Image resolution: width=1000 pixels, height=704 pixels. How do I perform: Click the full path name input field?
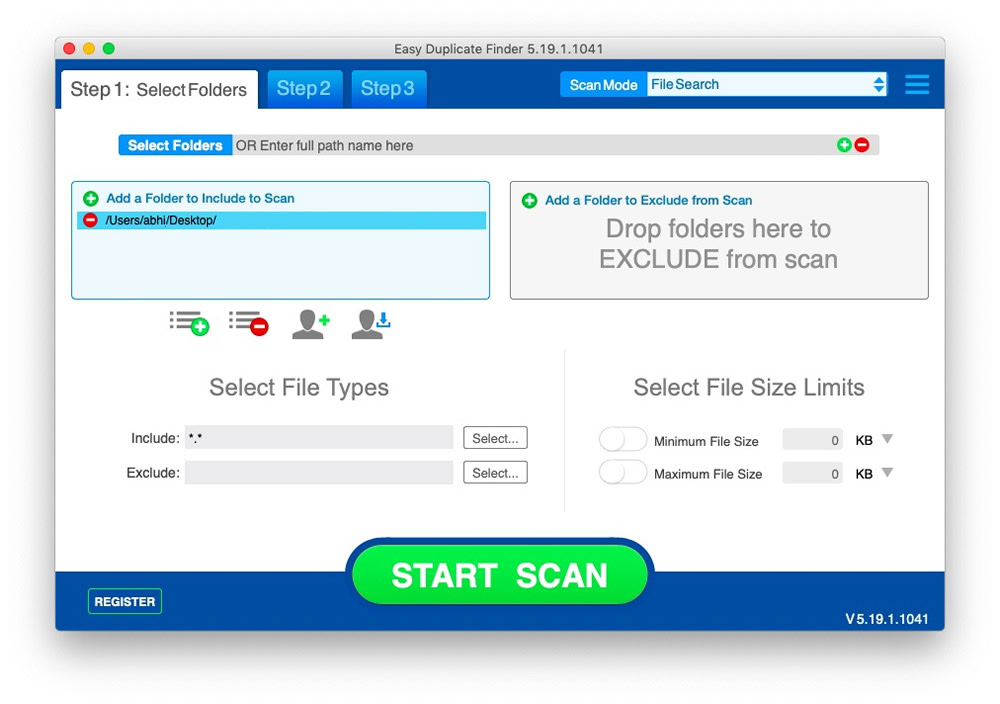pyautogui.click(x=534, y=145)
